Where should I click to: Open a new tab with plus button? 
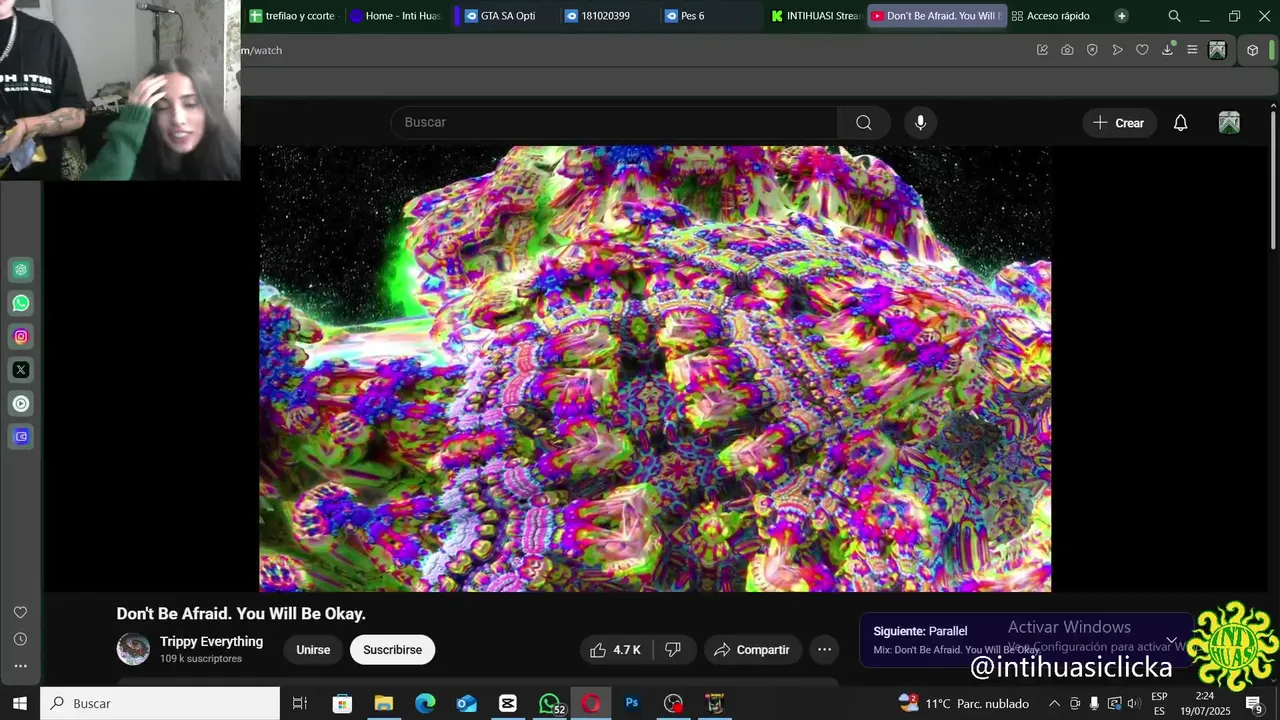(x=1121, y=16)
